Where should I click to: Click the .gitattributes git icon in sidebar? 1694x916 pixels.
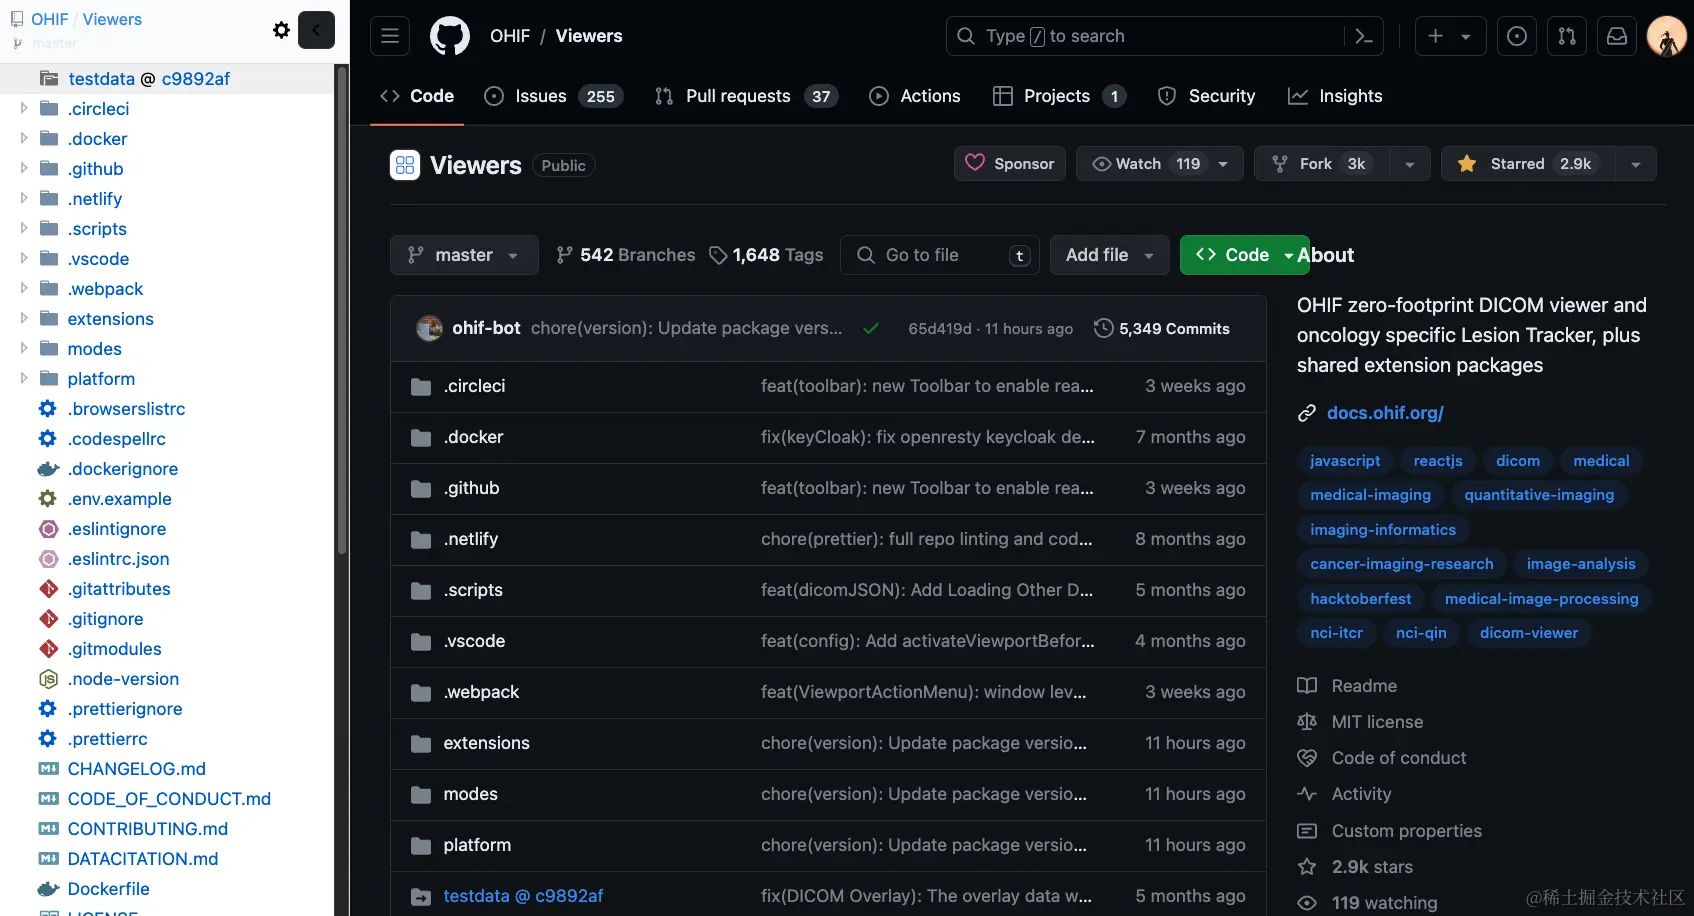click(x=48, y=589)
